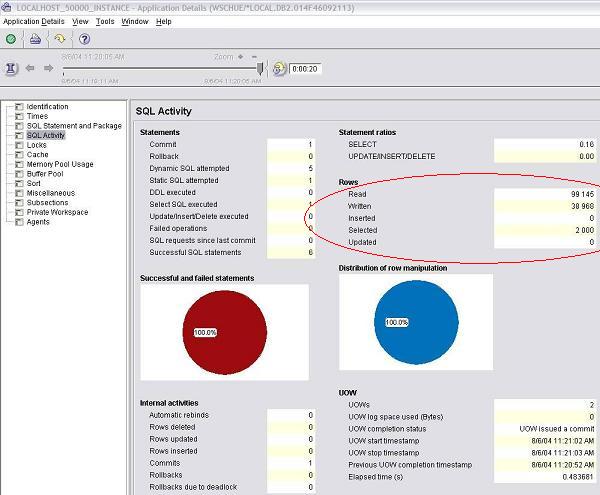
Task: Select Buffer Pool in the navigation tree
Action: click(44, 174)
